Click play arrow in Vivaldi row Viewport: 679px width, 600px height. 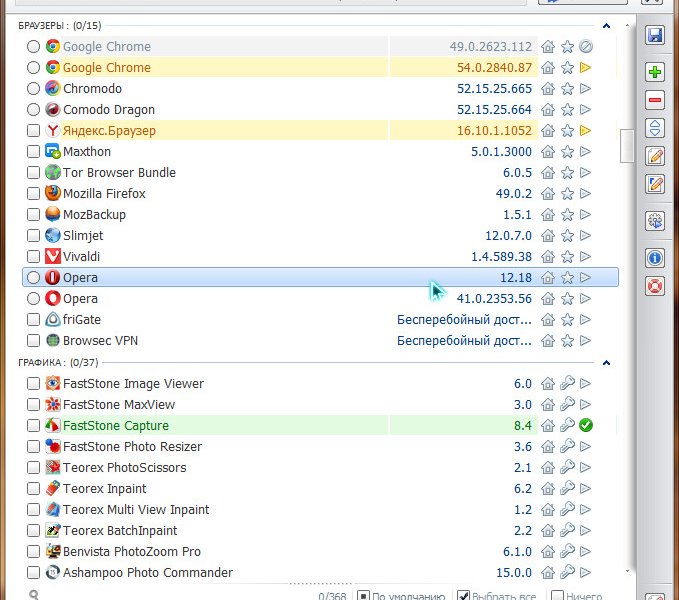[x=585, y=257]
